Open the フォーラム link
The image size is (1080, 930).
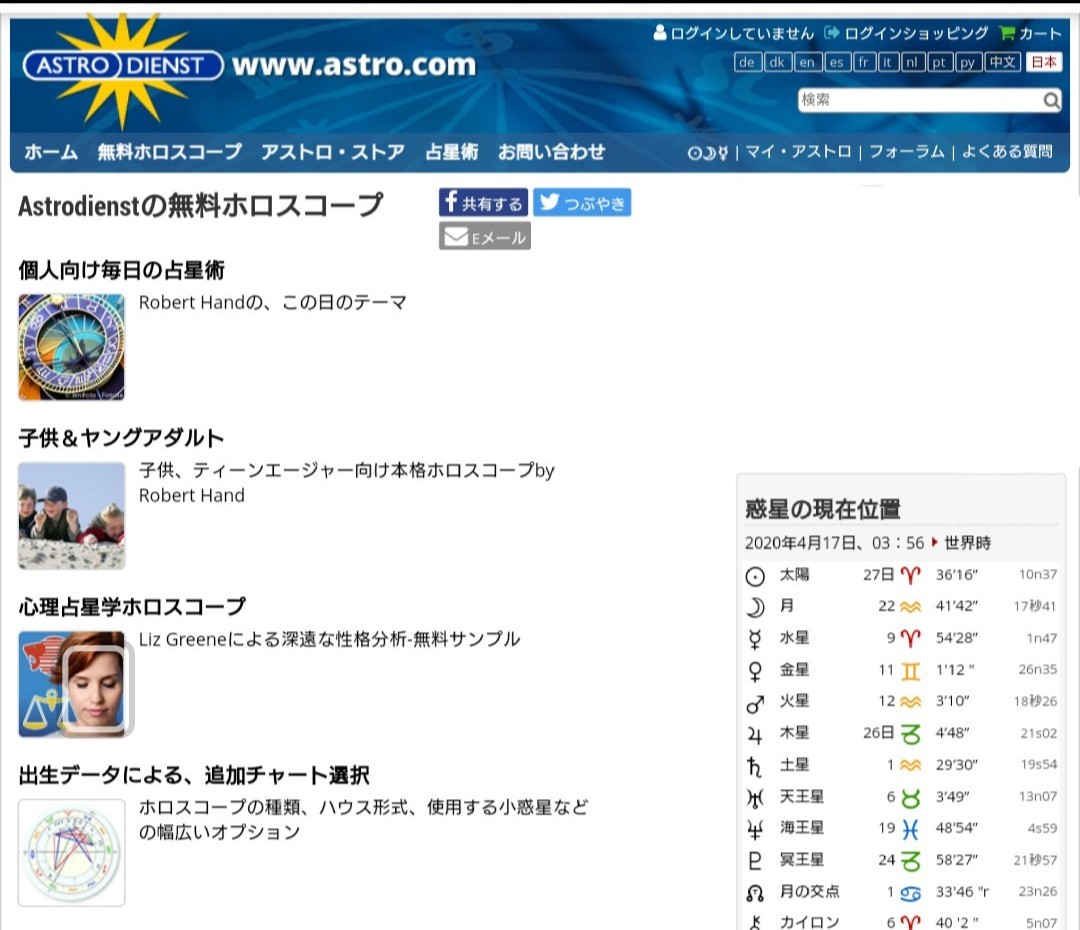coord(906,152)
